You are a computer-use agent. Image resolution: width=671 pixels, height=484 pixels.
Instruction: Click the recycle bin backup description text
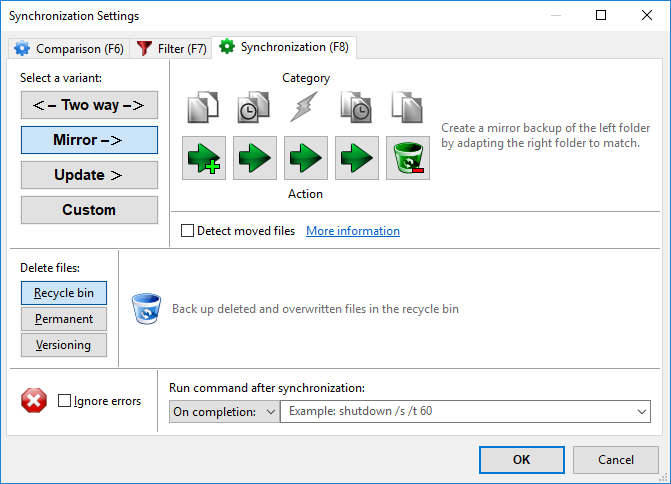coord(315,309)
